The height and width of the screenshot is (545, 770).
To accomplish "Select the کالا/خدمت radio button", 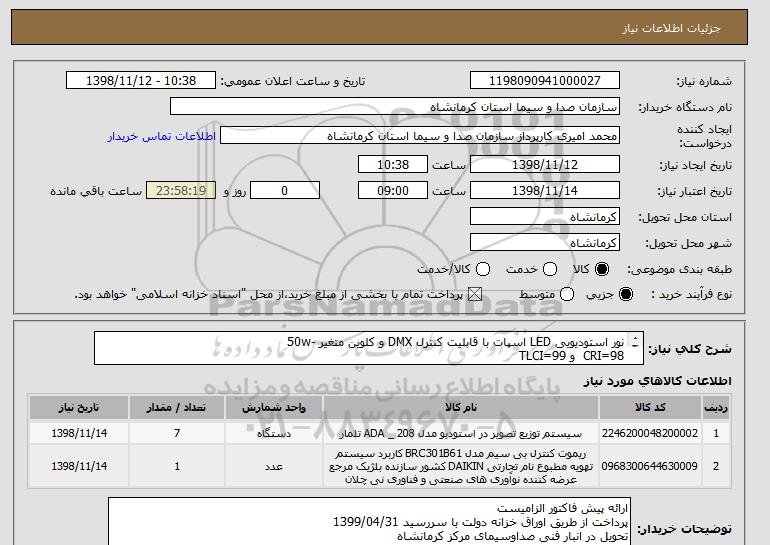I will [483, 269].
